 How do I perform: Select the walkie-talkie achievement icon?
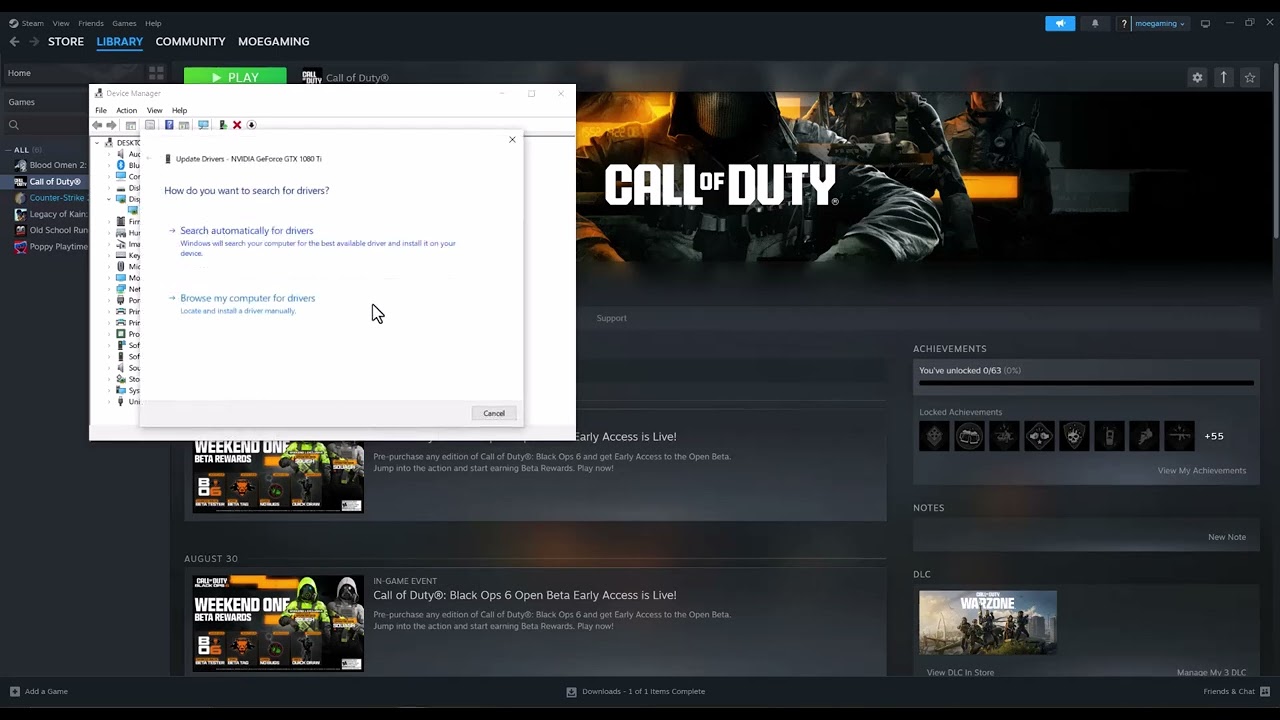pos(1109,436)
